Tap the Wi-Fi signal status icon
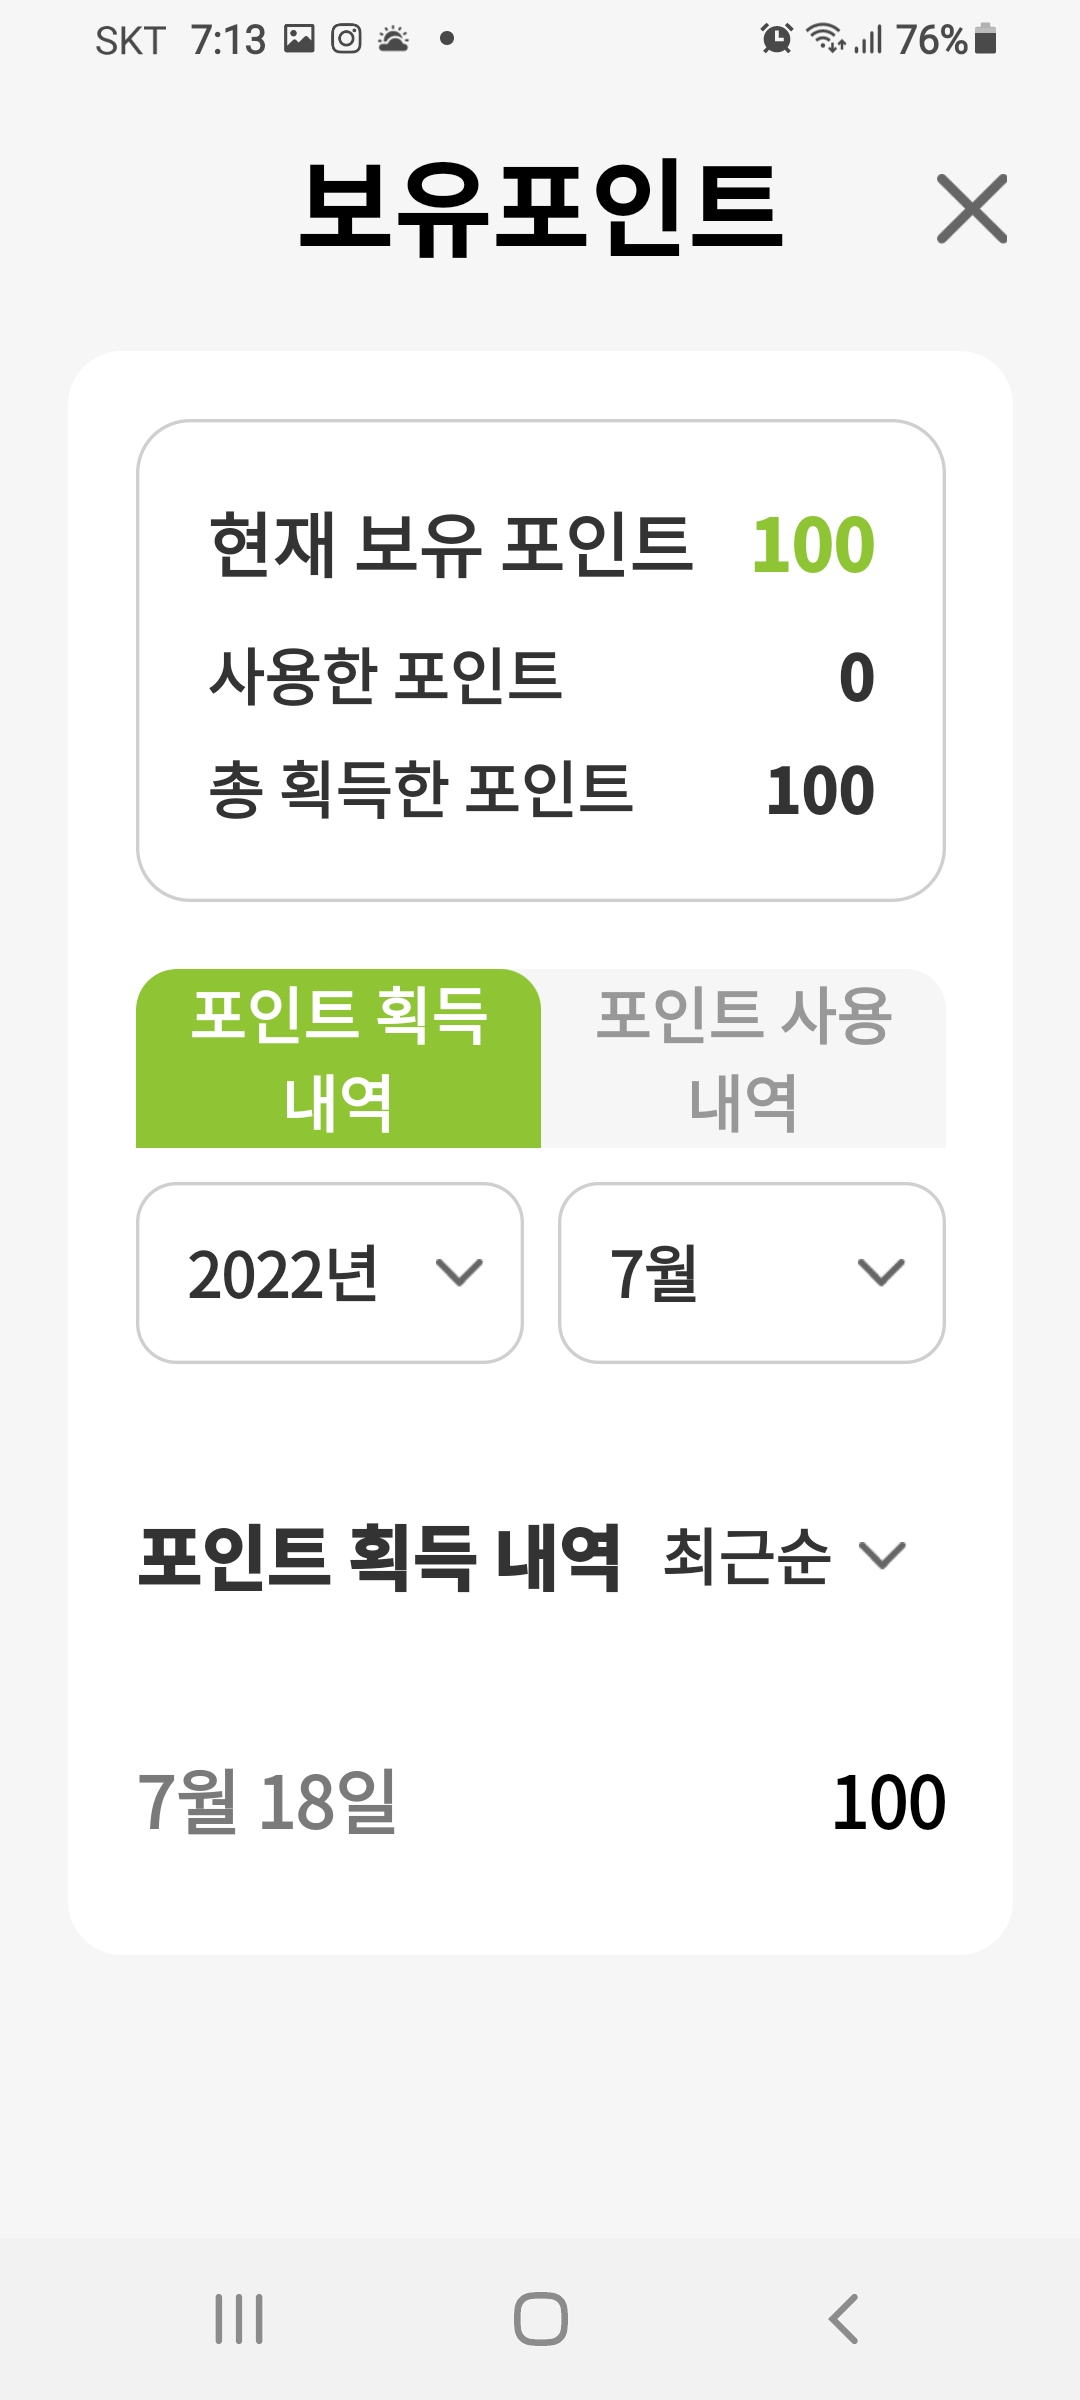 click(x=826, y=38)
